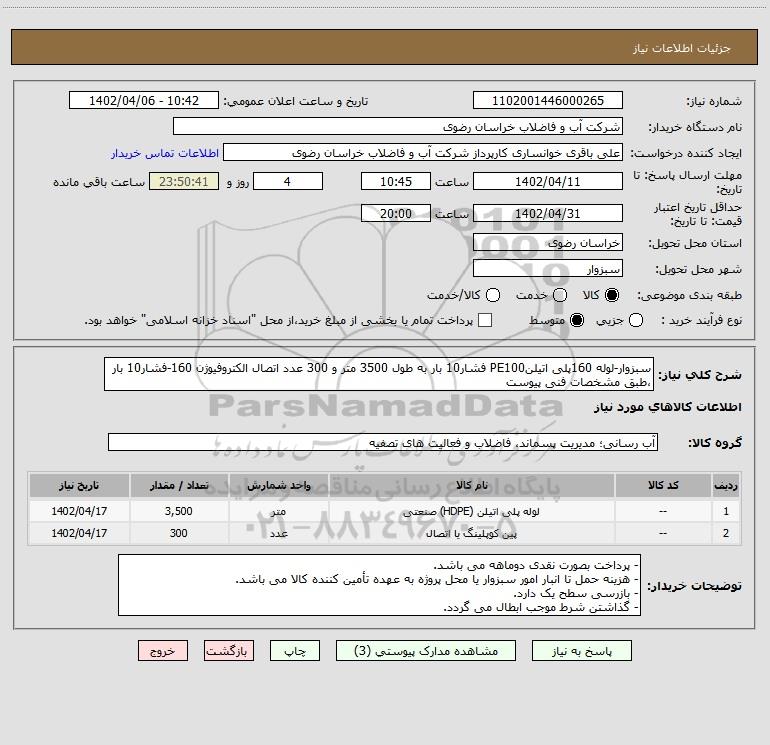Click date 1402/04/17 in row 2
The width and height of the screenshot is (770, 745).
point(79,533)
